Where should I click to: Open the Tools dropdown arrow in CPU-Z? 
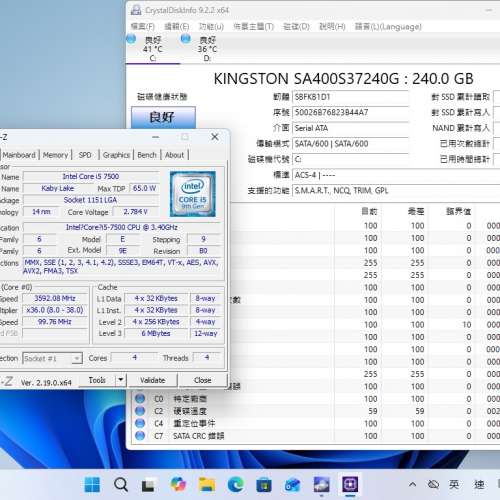[x=121, y=380]
